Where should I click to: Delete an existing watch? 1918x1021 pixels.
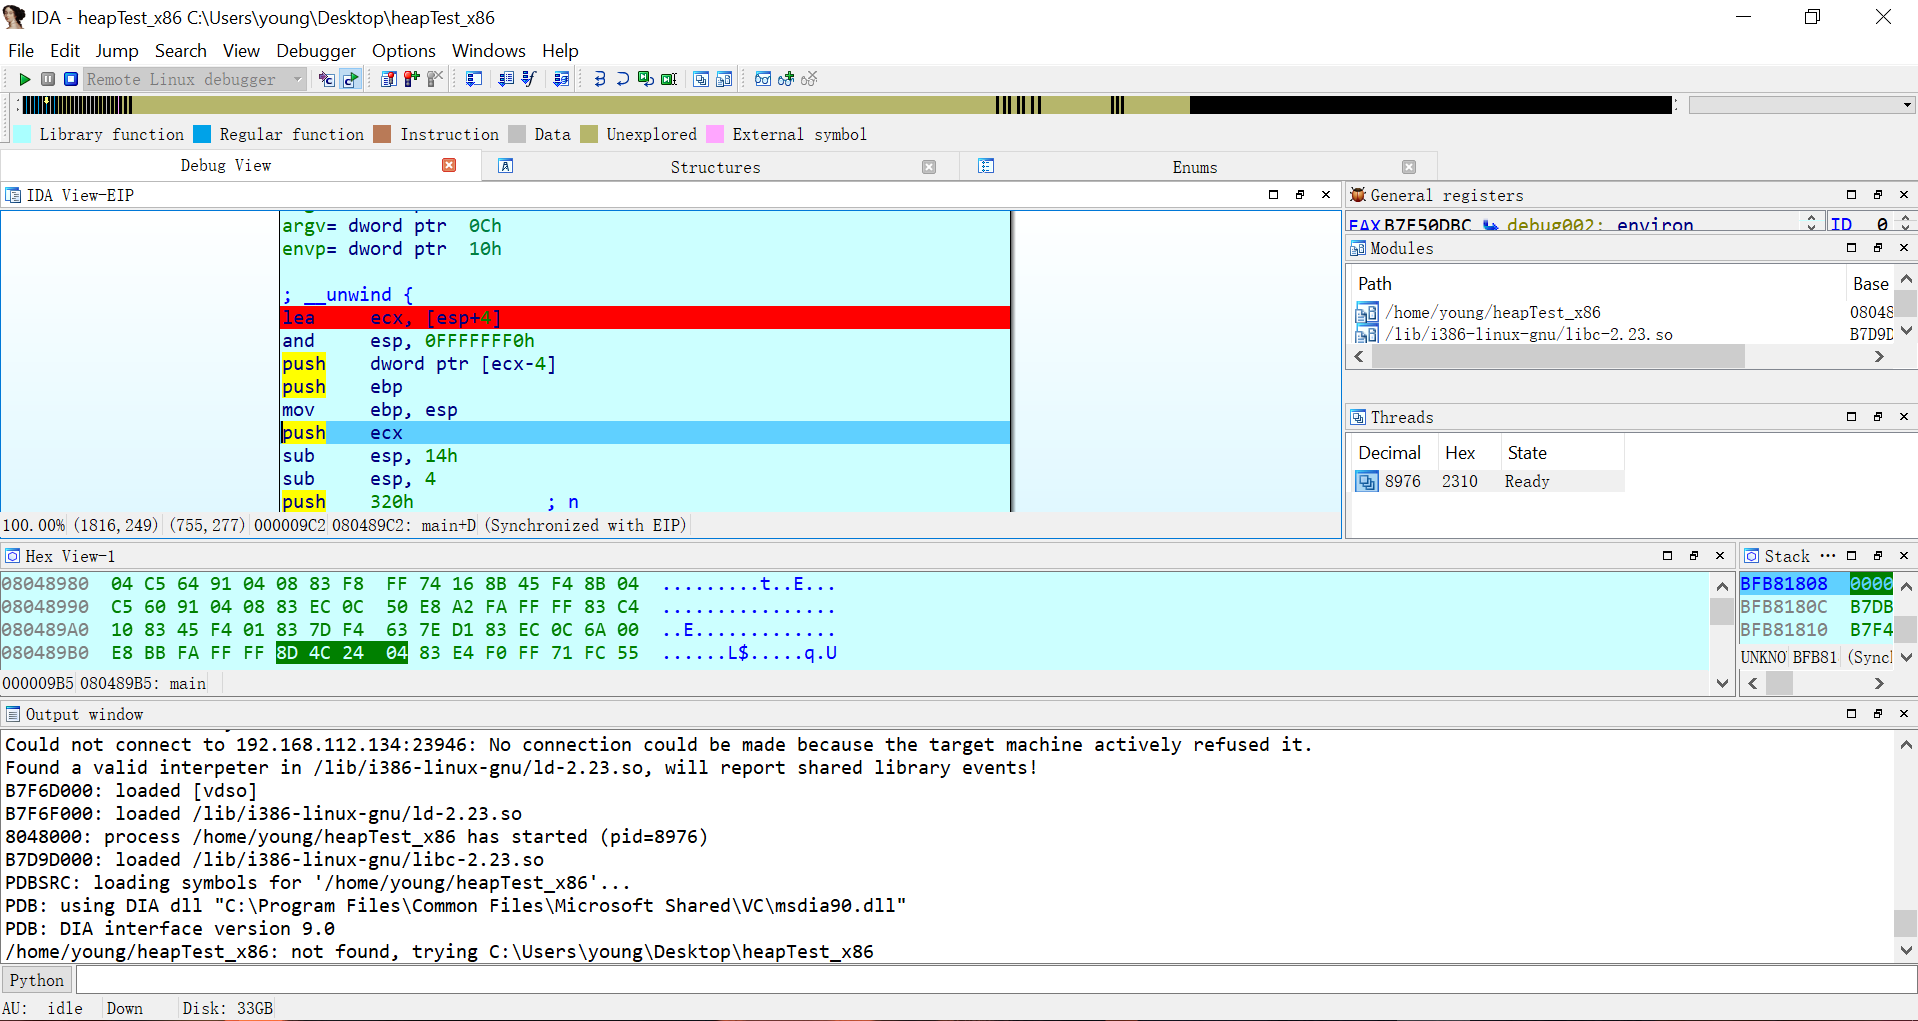coord(810,79)
